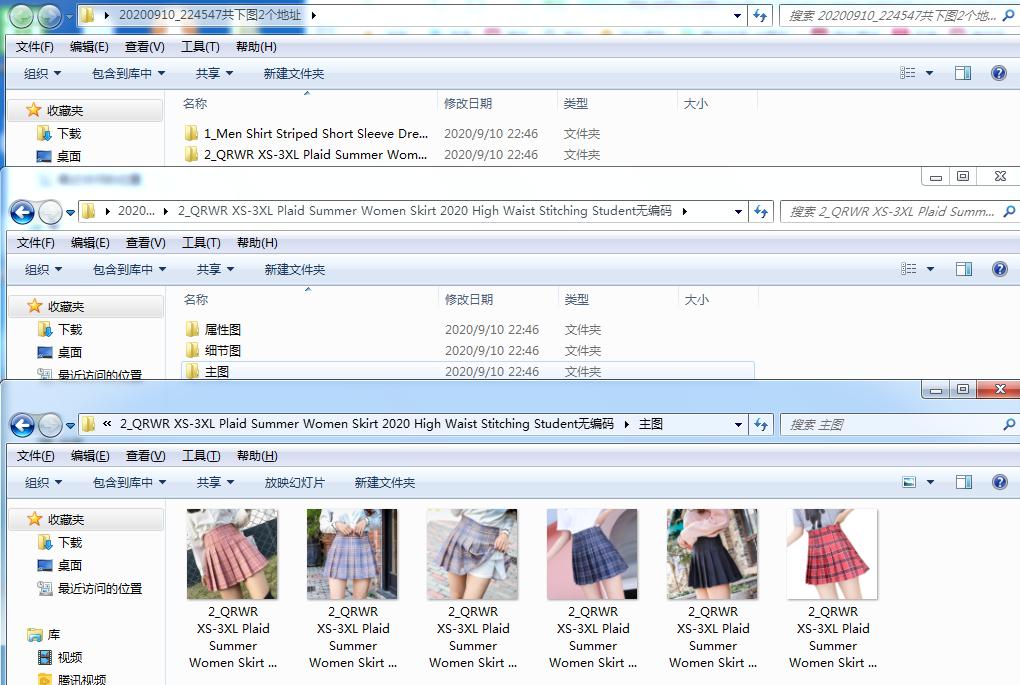Click the refresh icon beside the address bar

[761, 424]
